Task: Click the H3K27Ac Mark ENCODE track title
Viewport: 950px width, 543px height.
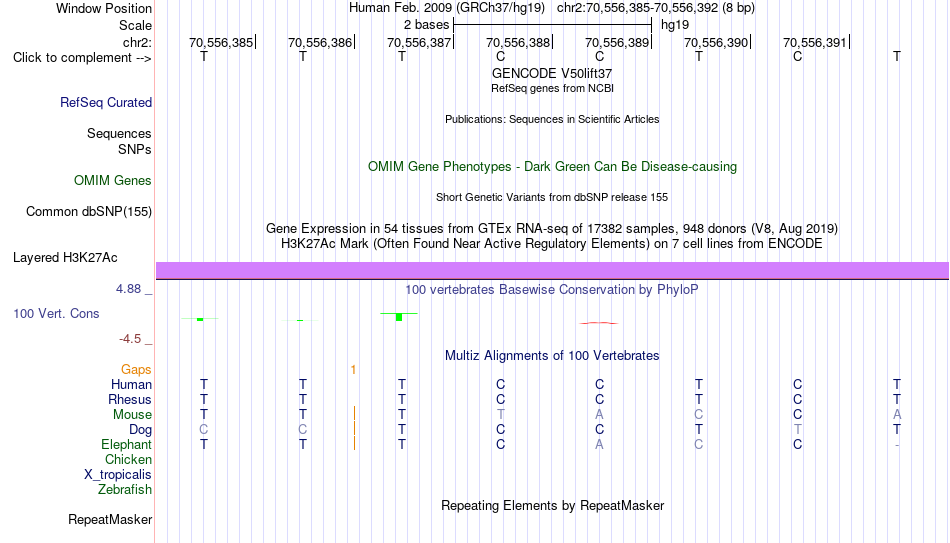Action: [552, 244]
